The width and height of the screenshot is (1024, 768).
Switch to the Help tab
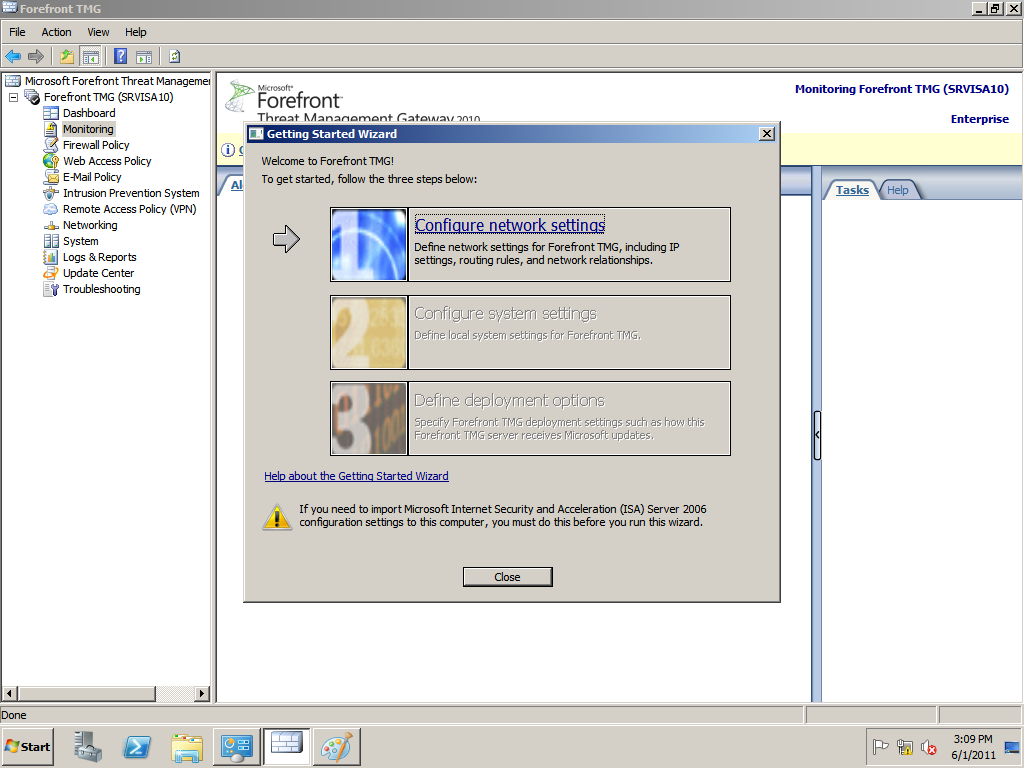tap(898, 190)
